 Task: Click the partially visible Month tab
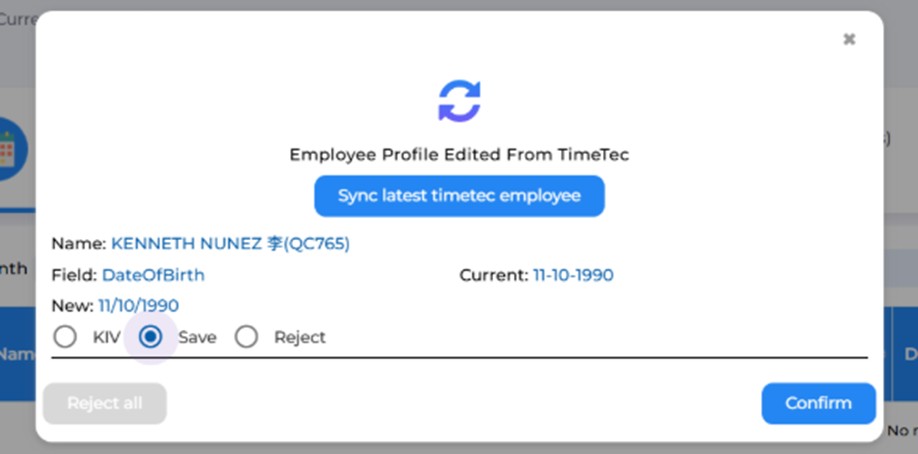point(13,269)
